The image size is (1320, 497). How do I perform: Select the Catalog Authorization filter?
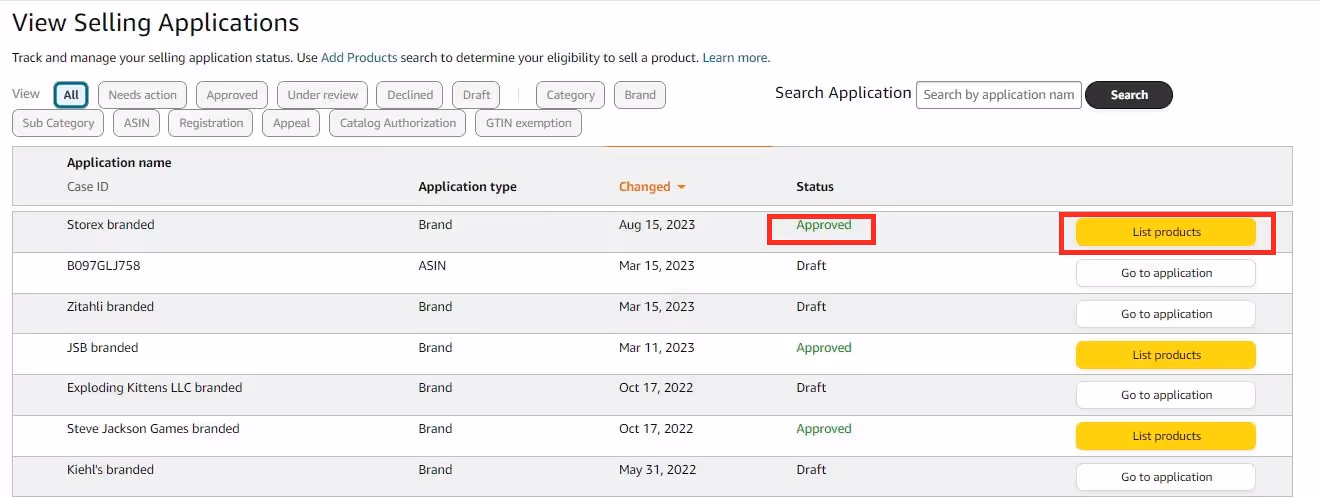[398, 123]
